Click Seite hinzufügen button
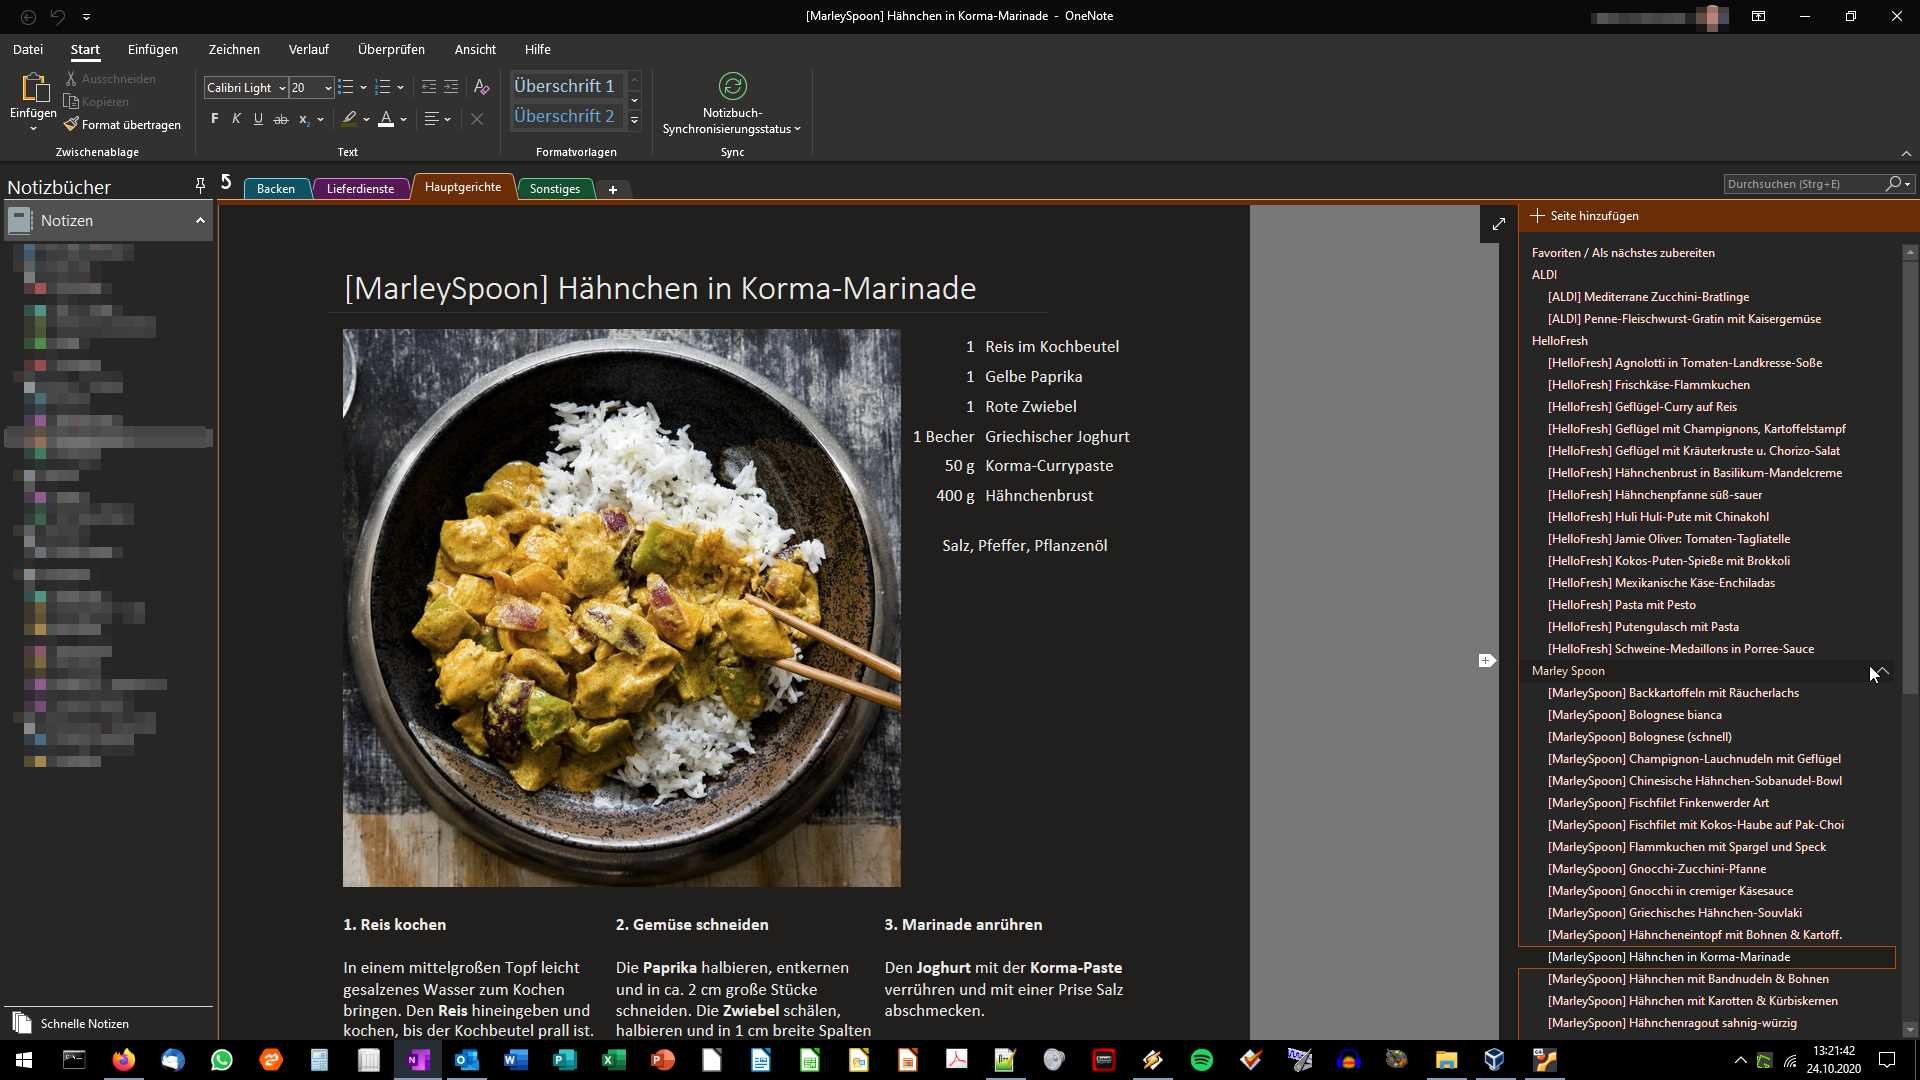Viewport: 1920px width, 1080px height. 1585,216
